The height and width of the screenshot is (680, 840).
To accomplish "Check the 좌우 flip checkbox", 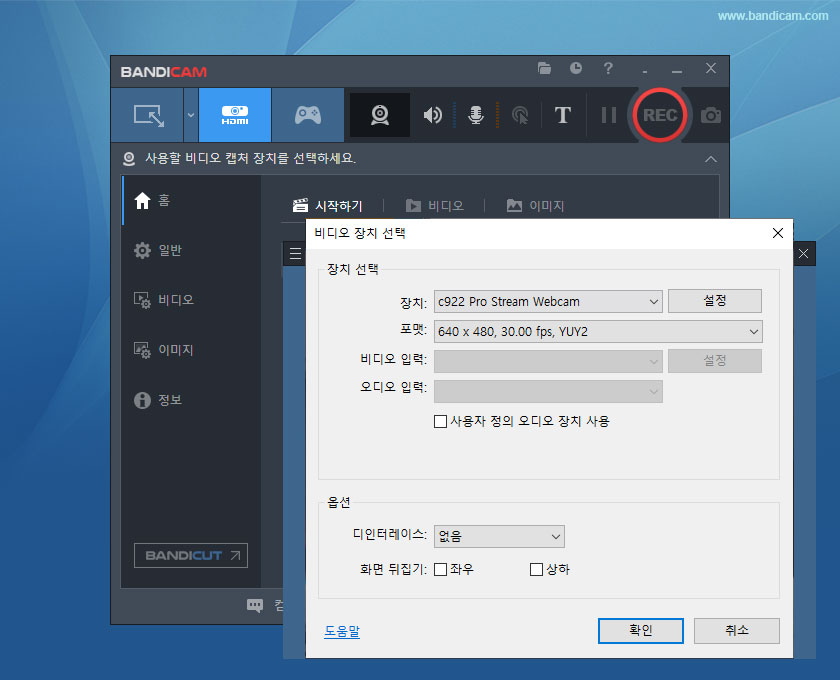I will click(440, 570).
